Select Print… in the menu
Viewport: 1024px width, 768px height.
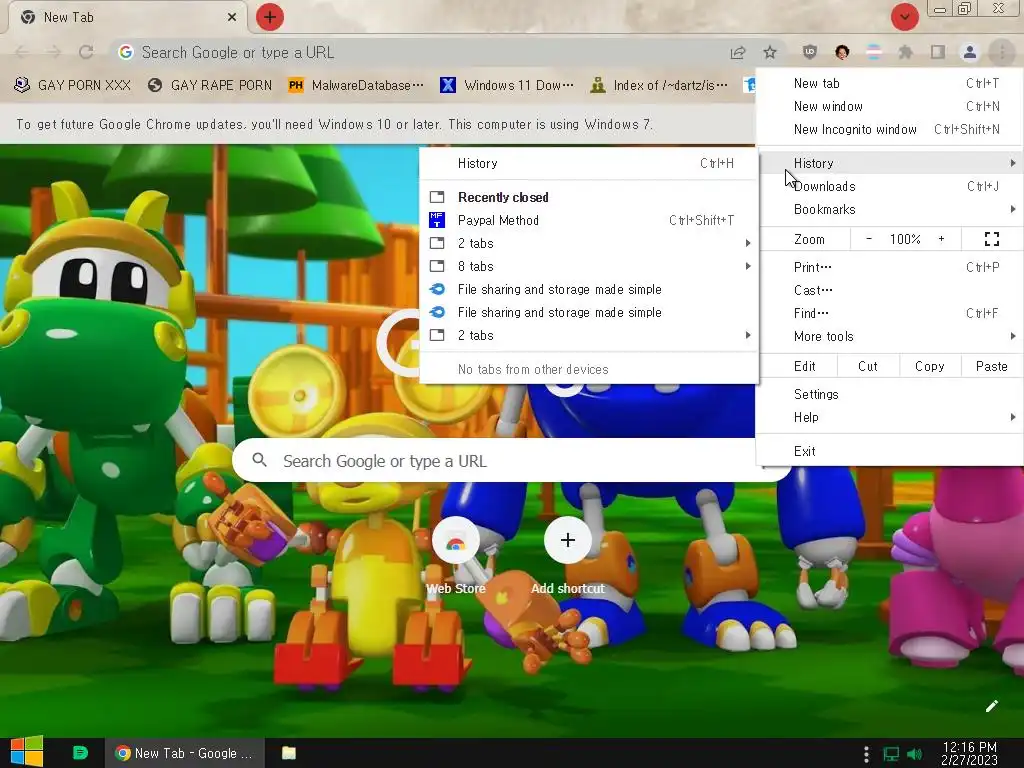coord(890,266)
